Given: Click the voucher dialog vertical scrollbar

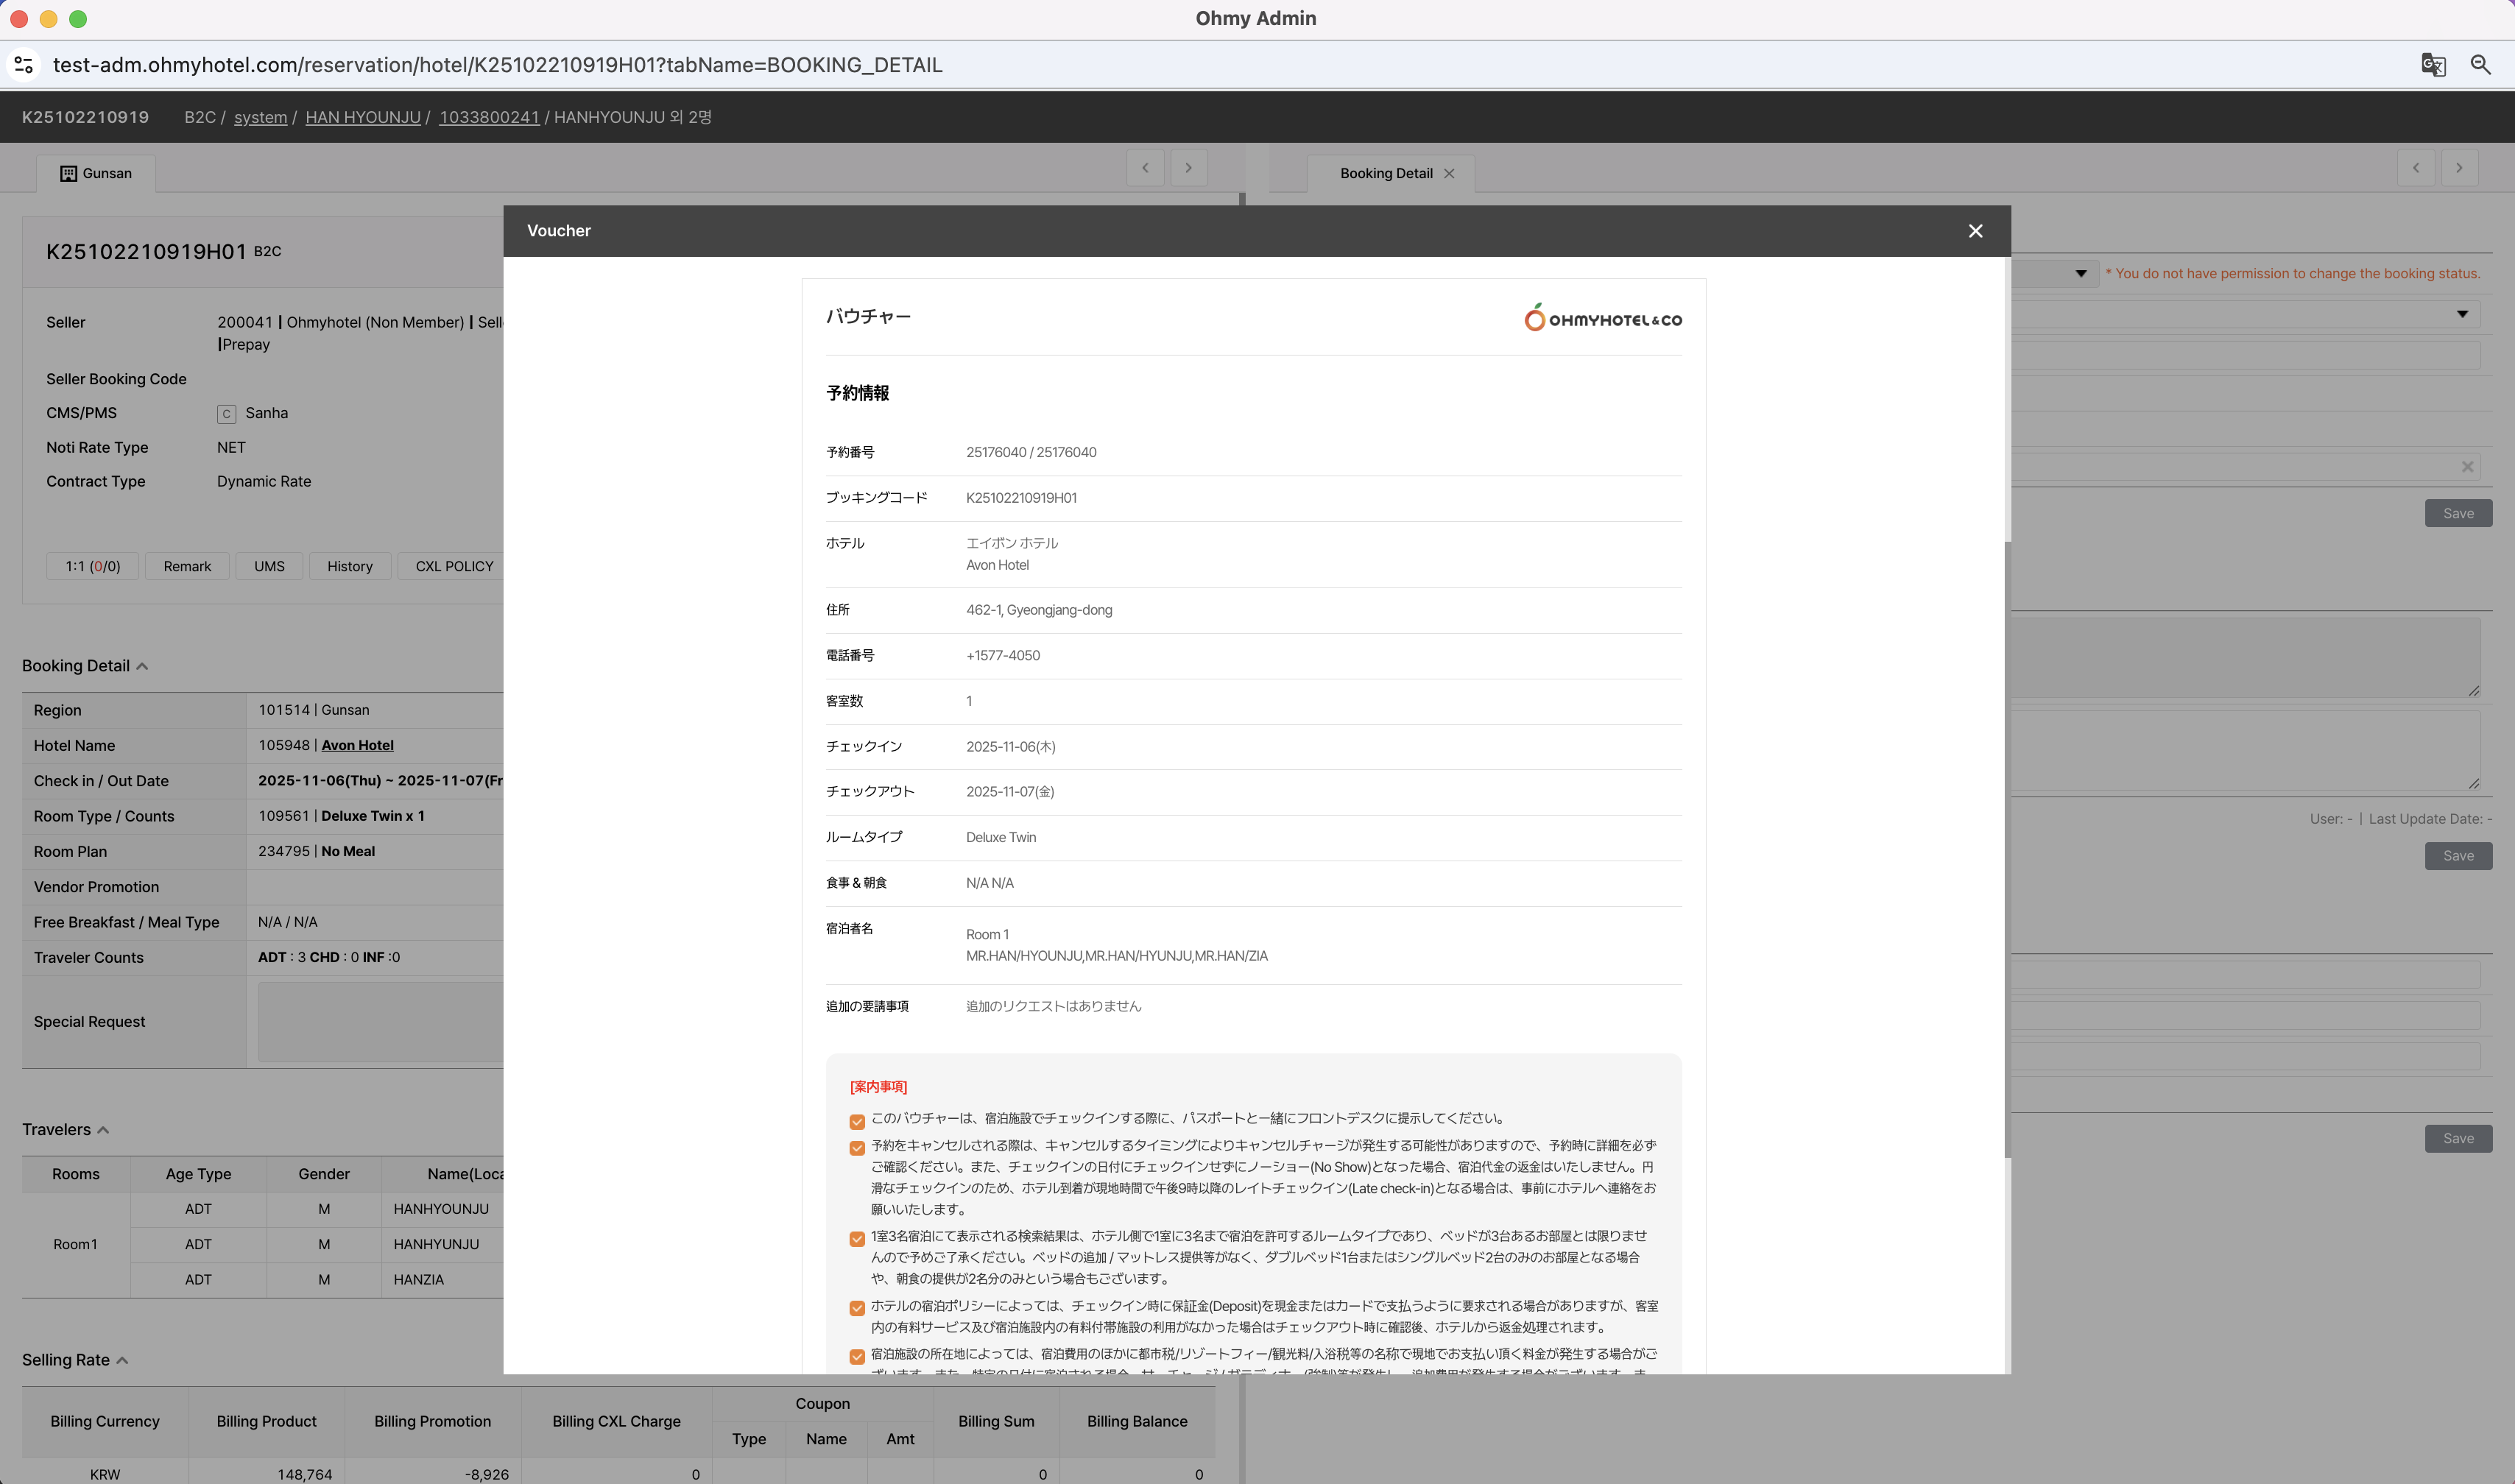Looking at the screenshot, I should pos(2006,850).
